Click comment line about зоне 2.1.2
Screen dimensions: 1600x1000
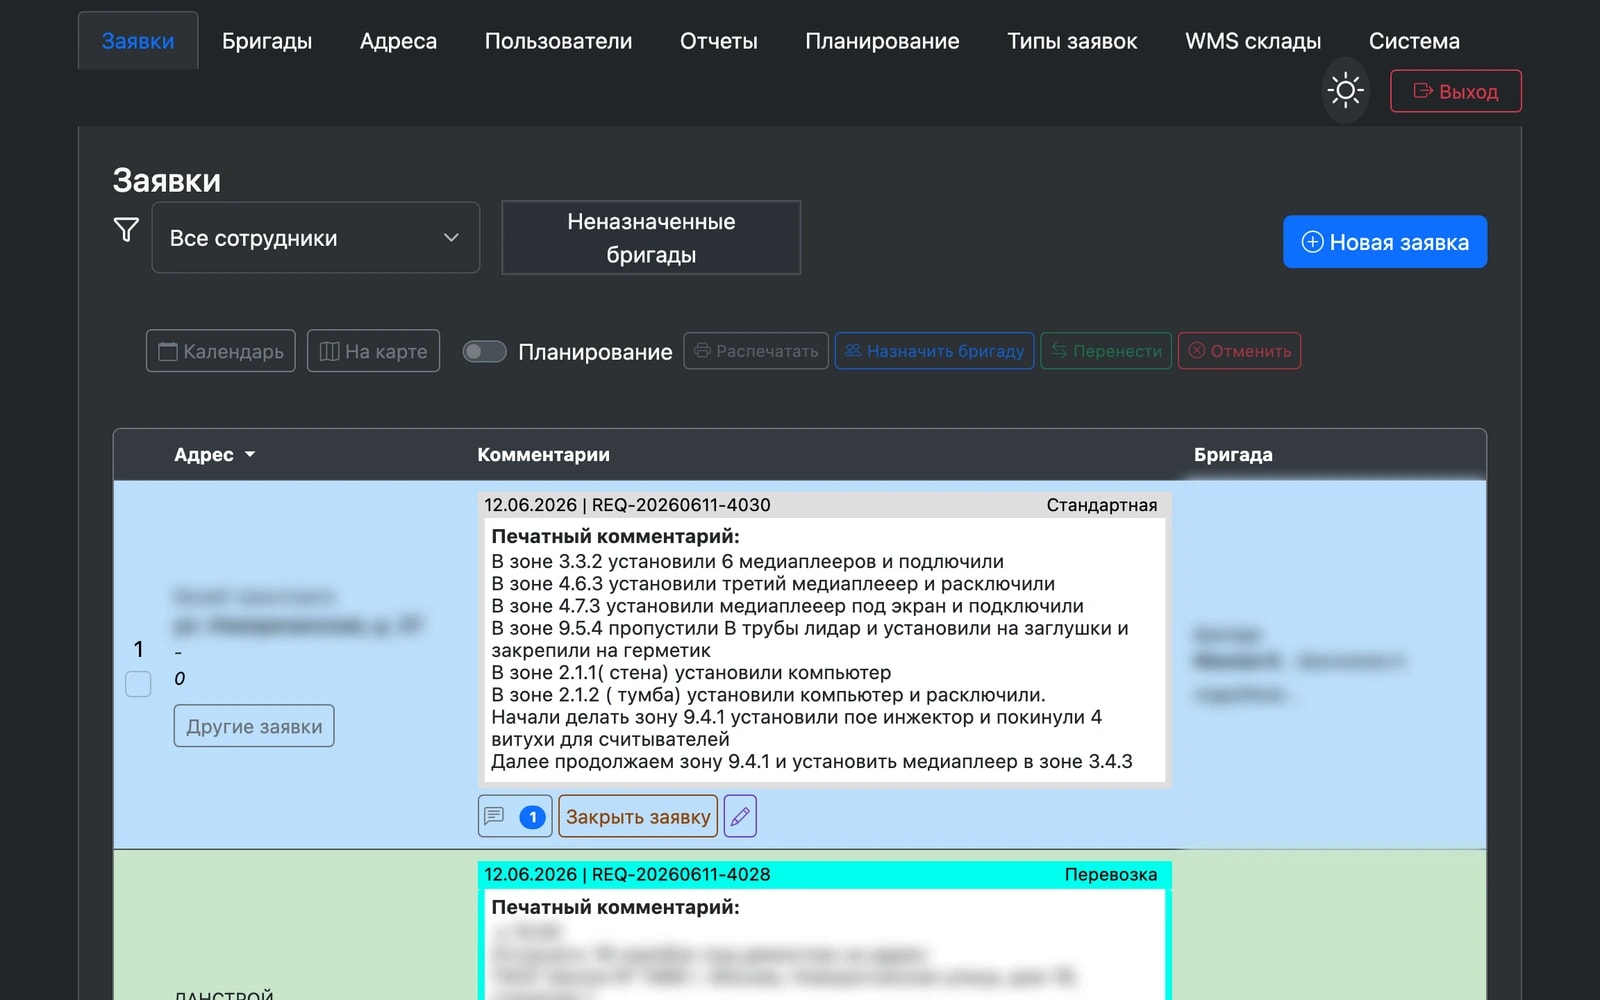pyautogui.click(x=768, y=694)
